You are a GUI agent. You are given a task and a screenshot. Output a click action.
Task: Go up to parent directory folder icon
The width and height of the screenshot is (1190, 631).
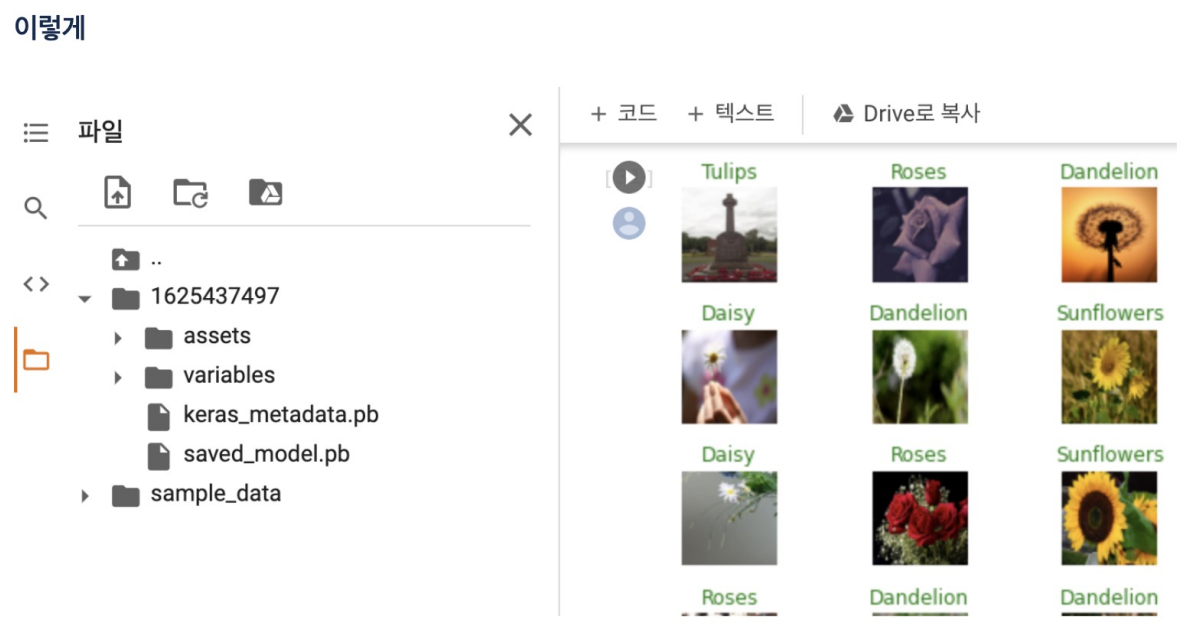125,260
